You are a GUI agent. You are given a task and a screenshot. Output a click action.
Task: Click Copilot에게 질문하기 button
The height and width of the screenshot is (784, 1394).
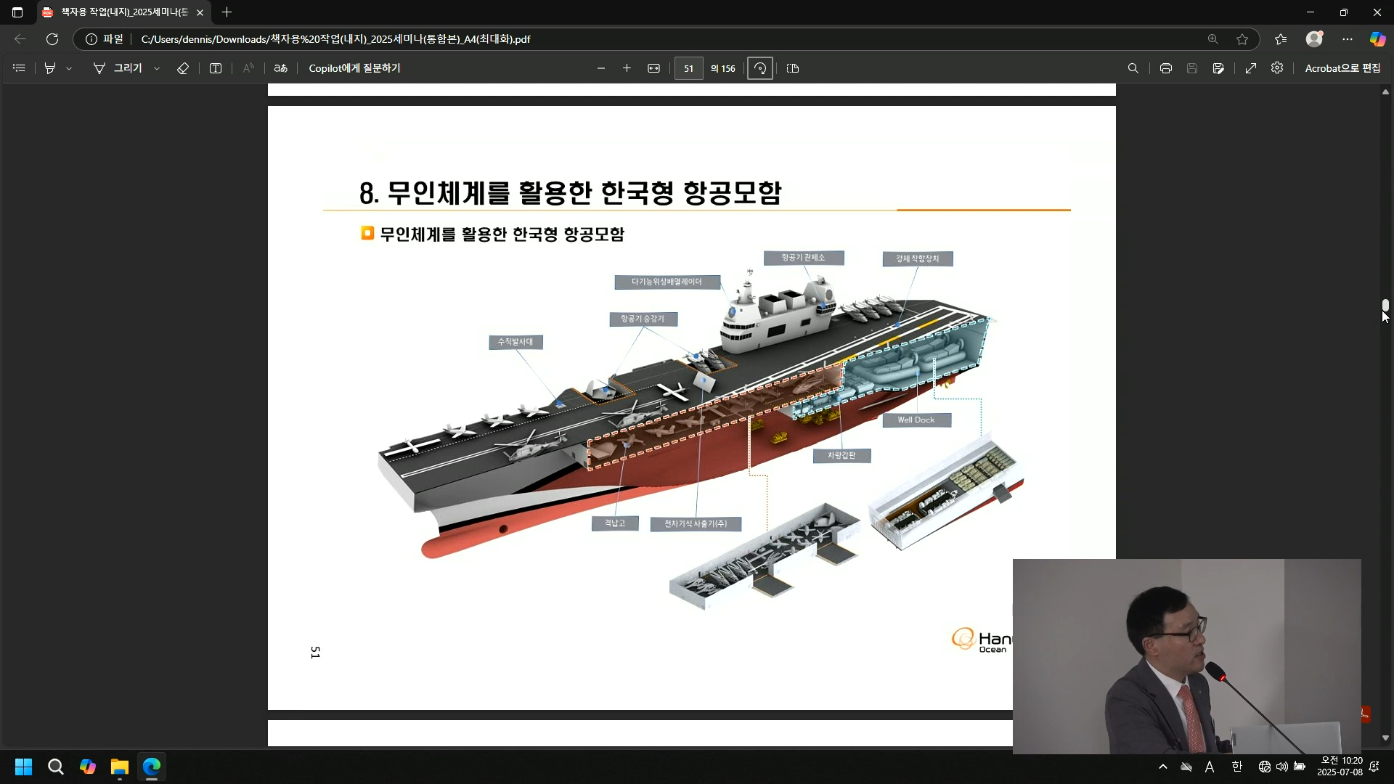[x=354, y=68]
